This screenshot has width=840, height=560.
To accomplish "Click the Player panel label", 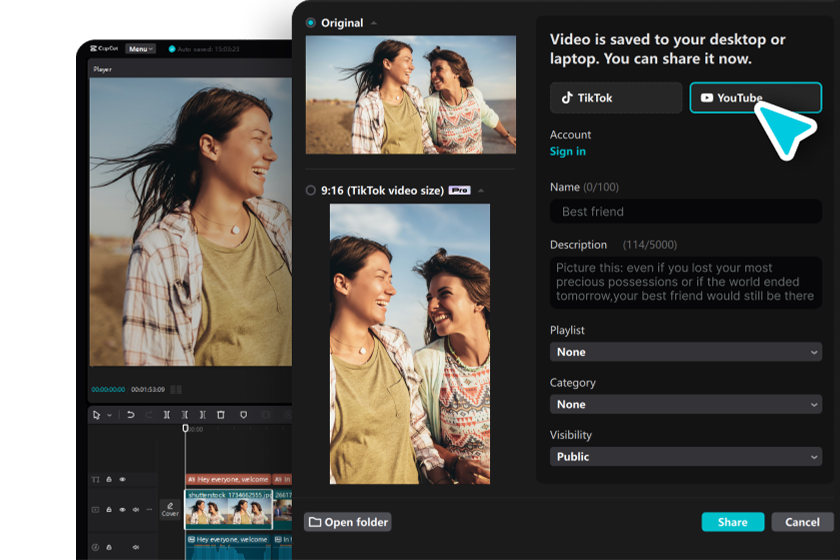I will coord(102,69).
